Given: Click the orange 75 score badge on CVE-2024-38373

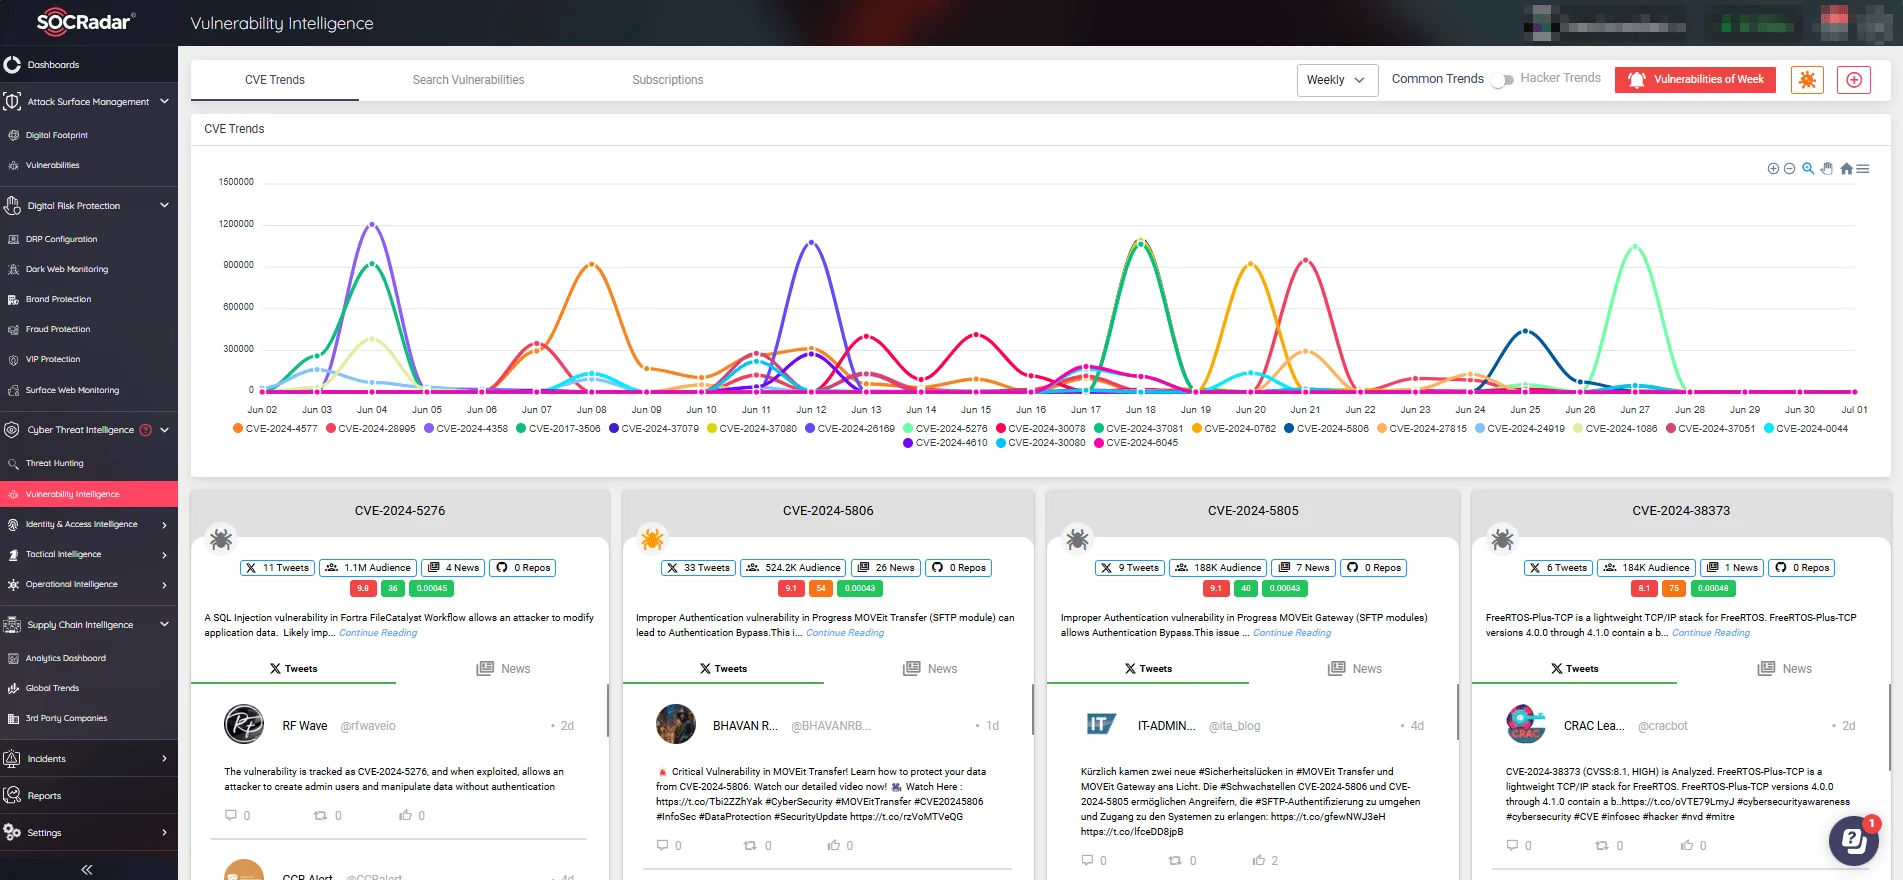Looking at the screenshot, I should coord(1674,589).
